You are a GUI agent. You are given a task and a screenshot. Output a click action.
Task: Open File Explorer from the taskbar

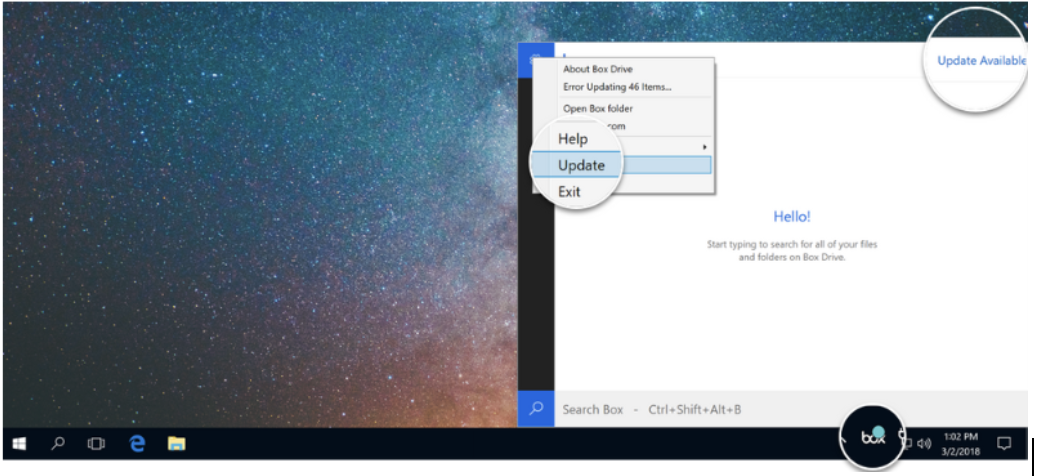pos(177,443)
